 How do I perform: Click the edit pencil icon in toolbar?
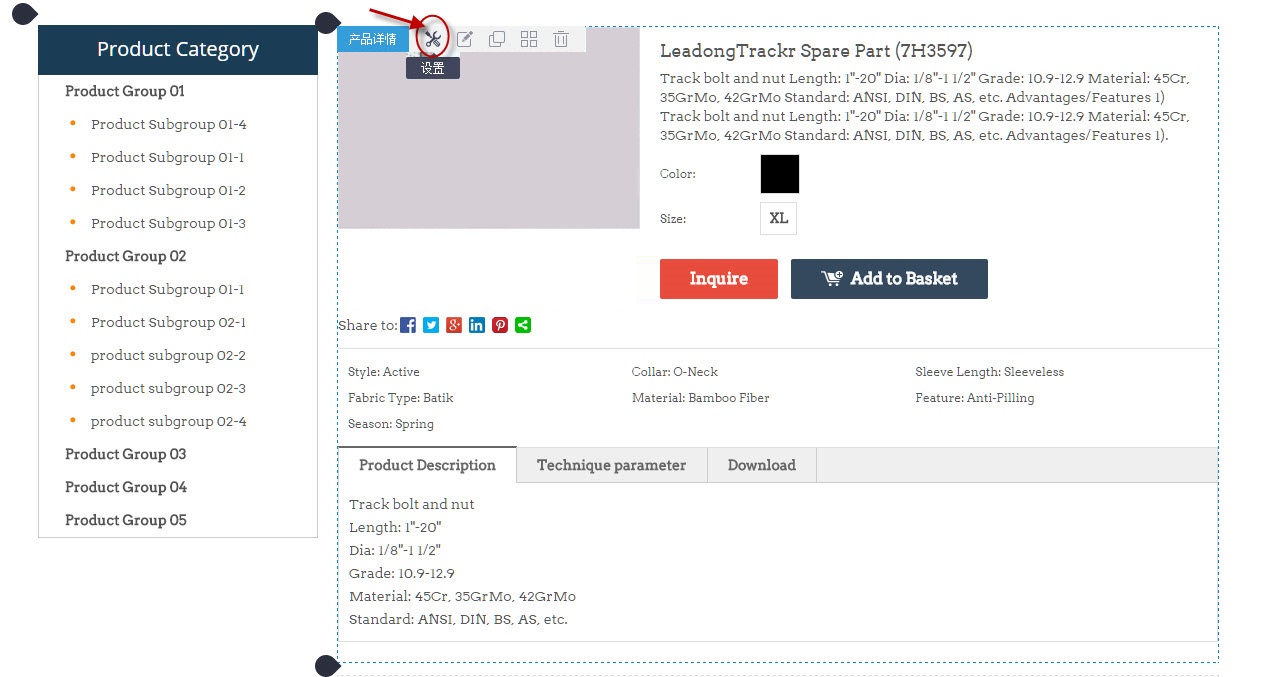tap(465, 39)
